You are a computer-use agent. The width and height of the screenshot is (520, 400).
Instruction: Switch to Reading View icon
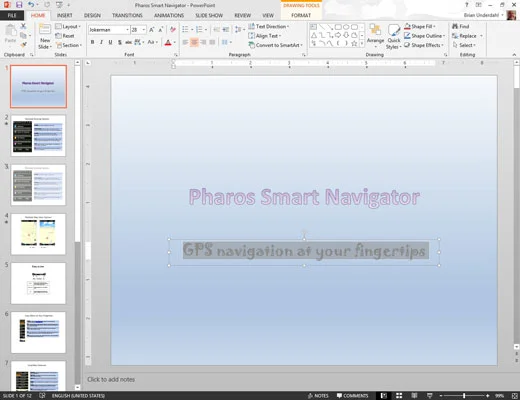pyautogui.click(x=414, y=396)
